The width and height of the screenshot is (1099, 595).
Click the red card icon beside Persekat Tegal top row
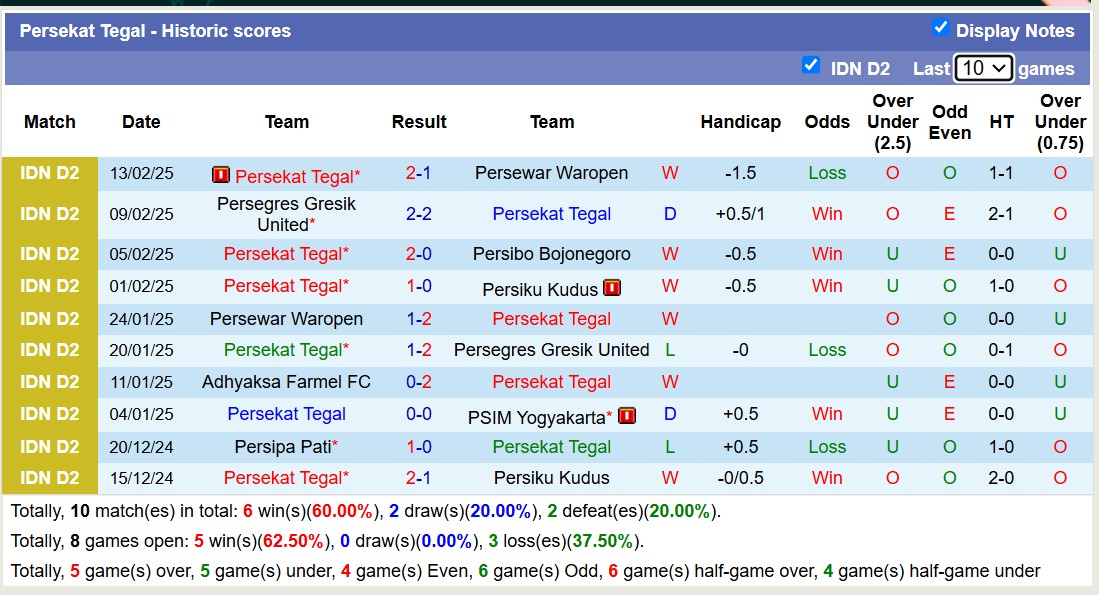click(220, 173)
